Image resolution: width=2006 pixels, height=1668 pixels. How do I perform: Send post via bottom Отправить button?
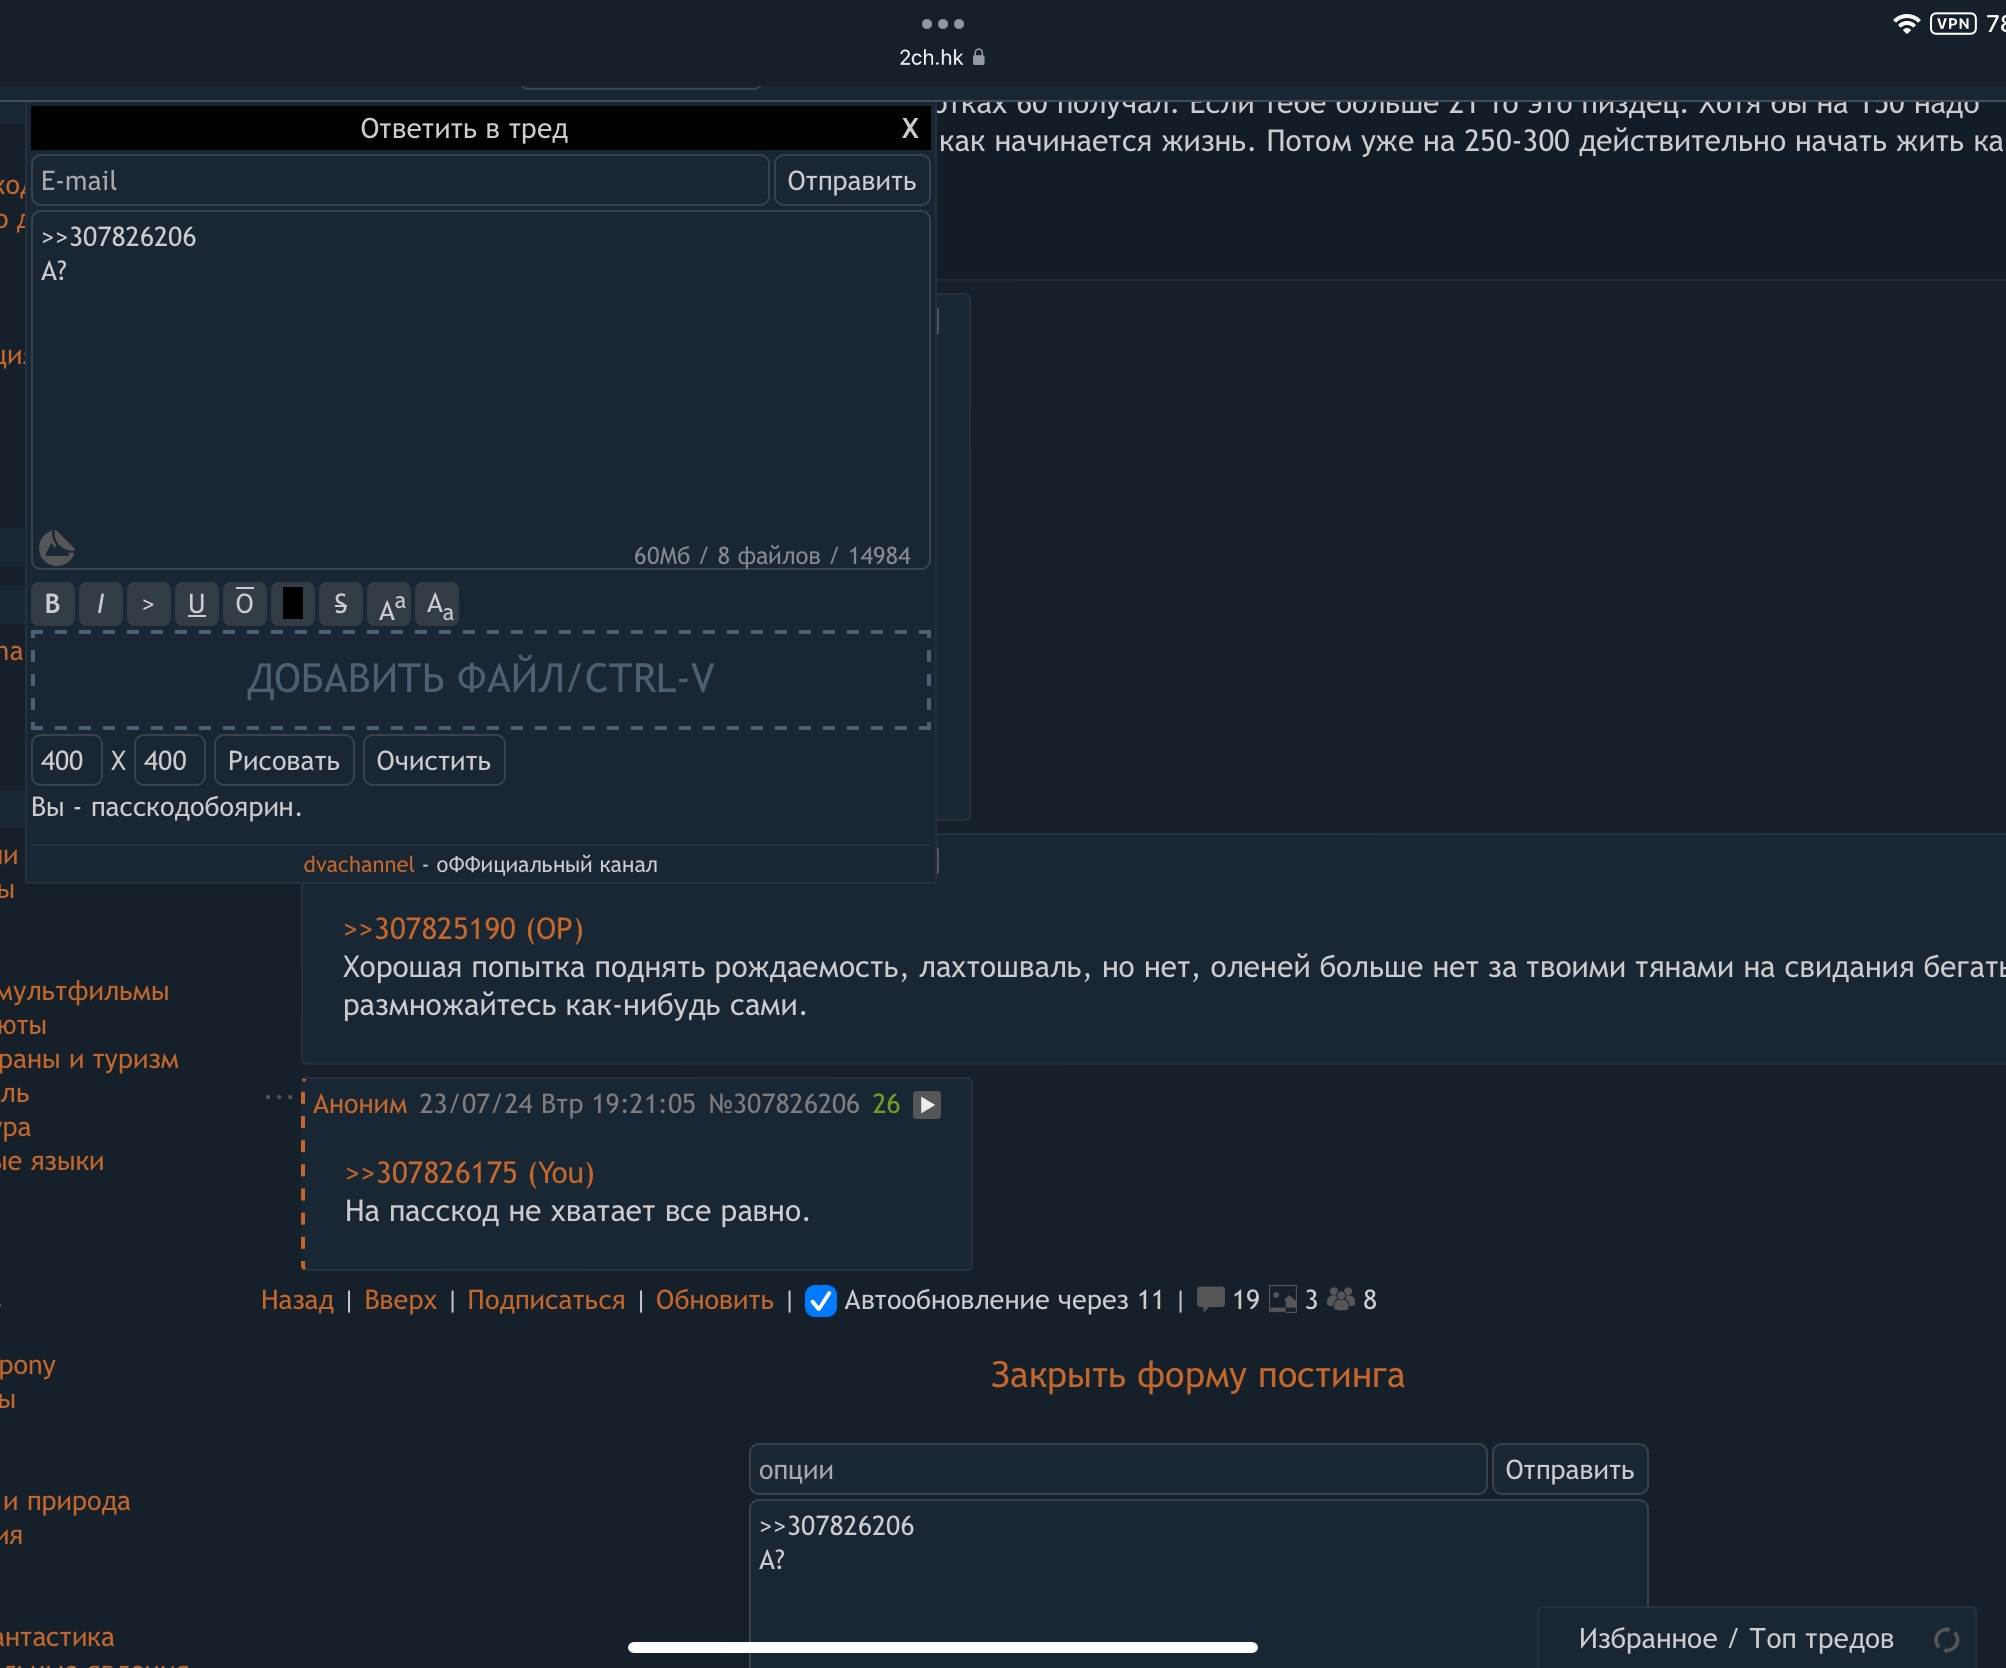pyautogui.click(x=1570, y=1470)
